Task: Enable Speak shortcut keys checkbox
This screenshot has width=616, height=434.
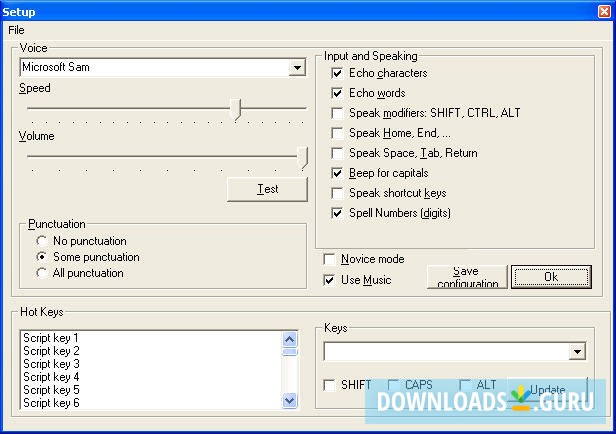Action: [337, 193]
